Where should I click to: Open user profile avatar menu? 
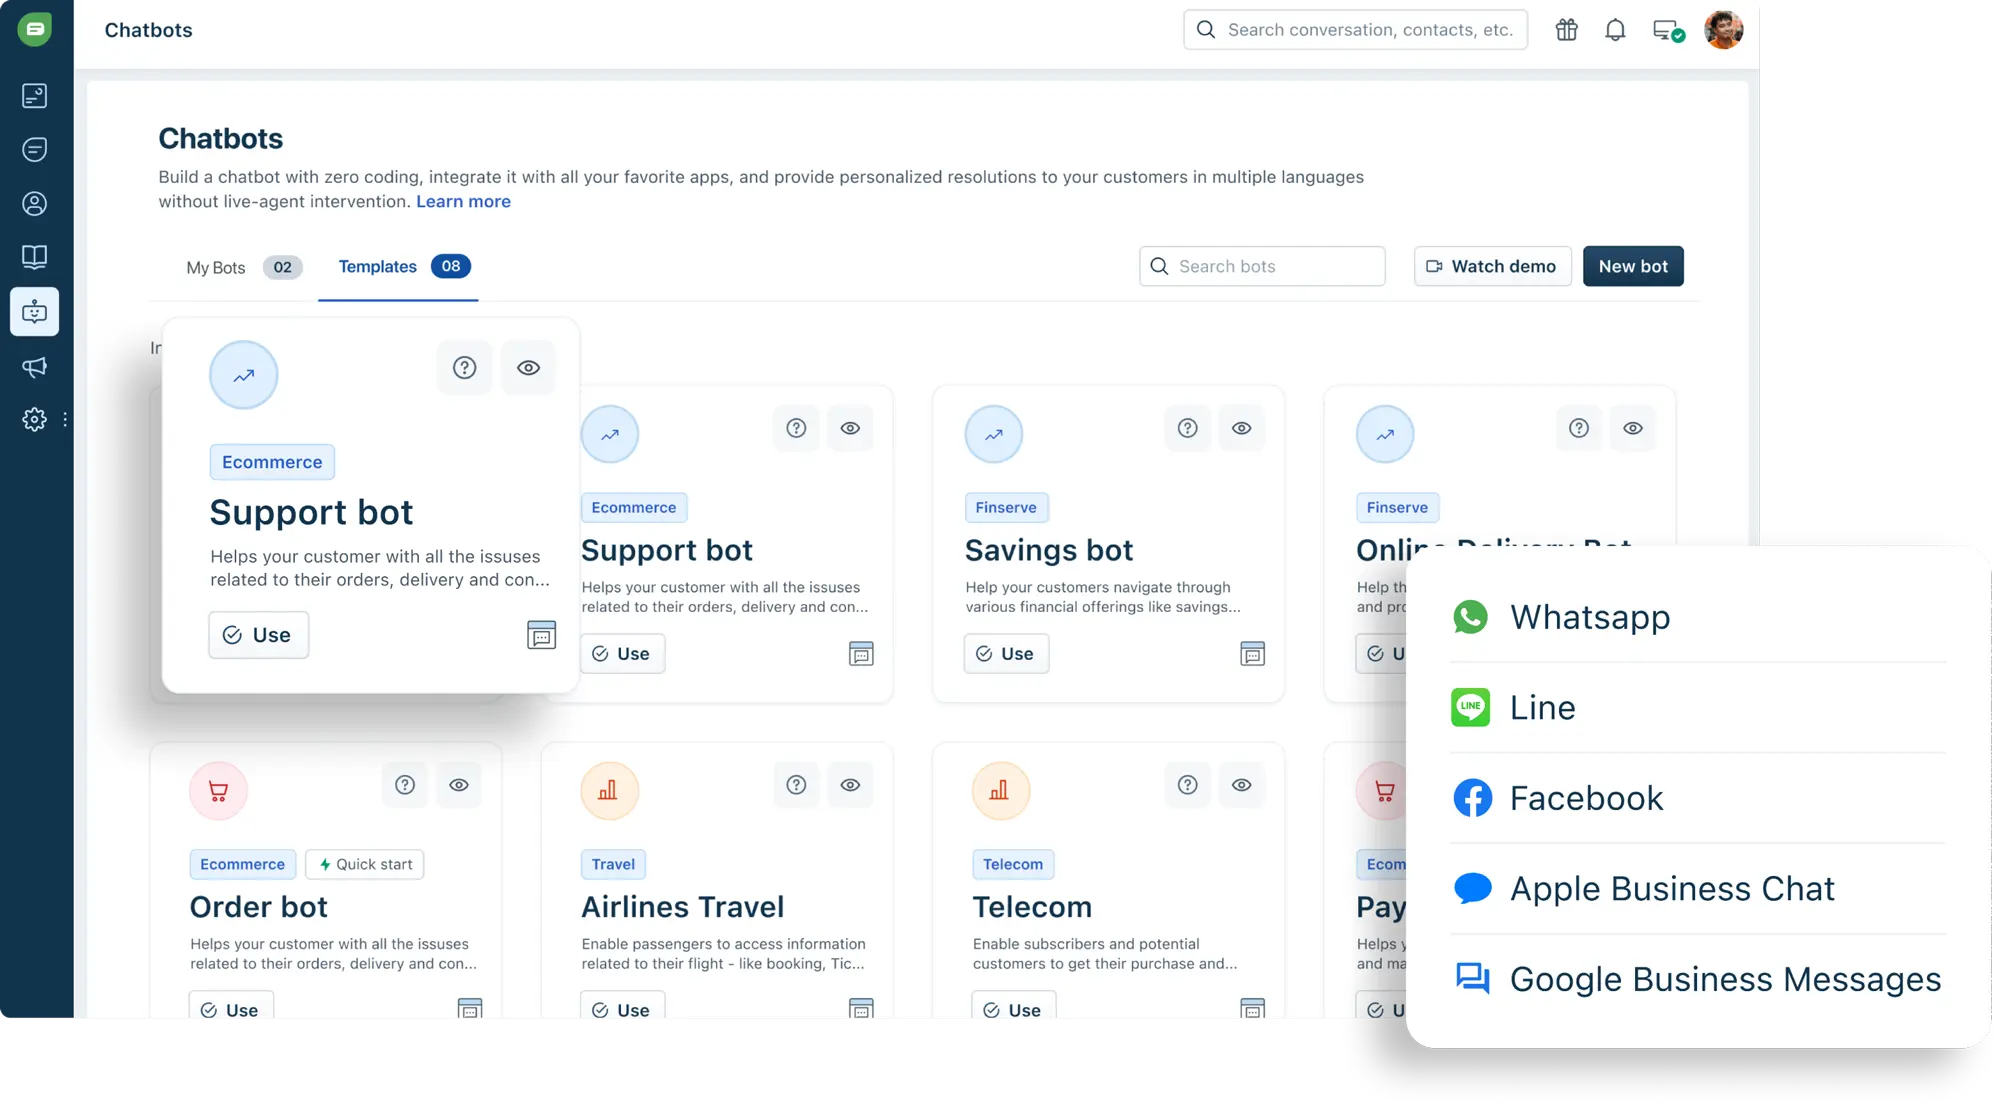point(1723,30)
